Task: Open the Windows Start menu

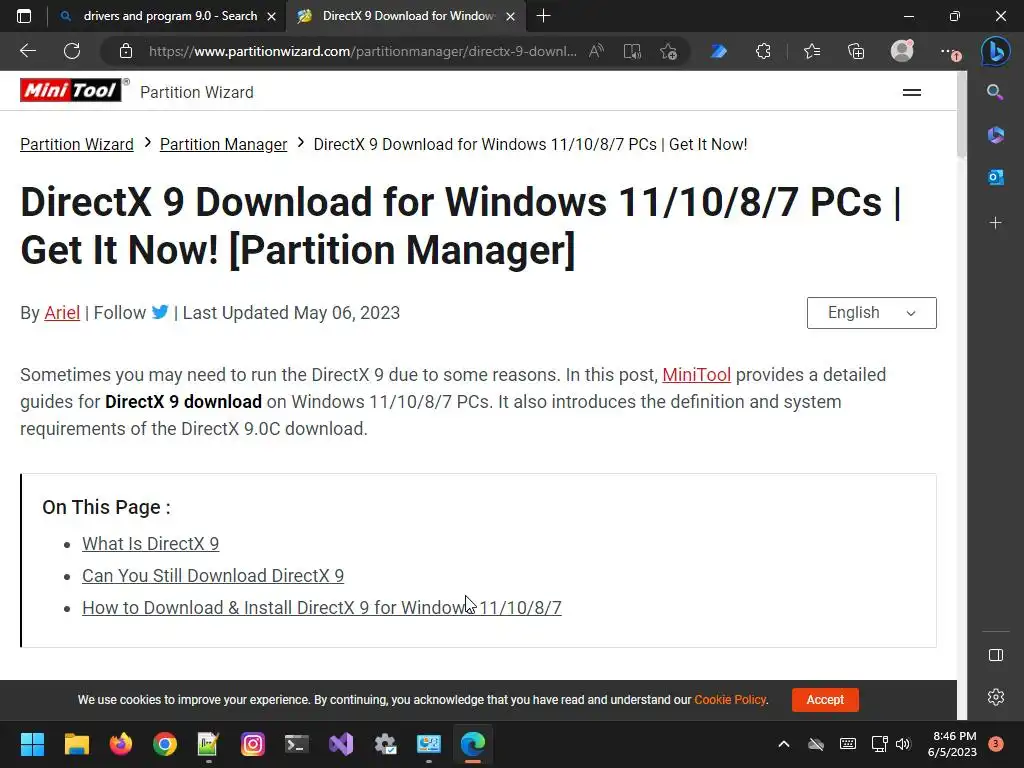Action: tap(32, 744)
